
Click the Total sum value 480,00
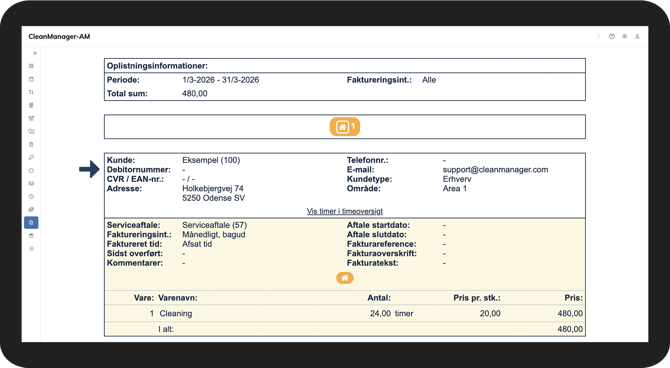pyautogui.click(x=195, y=94)
